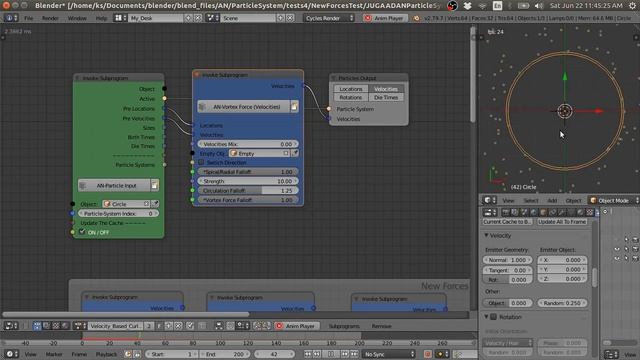Click the Random 0.250 velocity field

[562, 303]
